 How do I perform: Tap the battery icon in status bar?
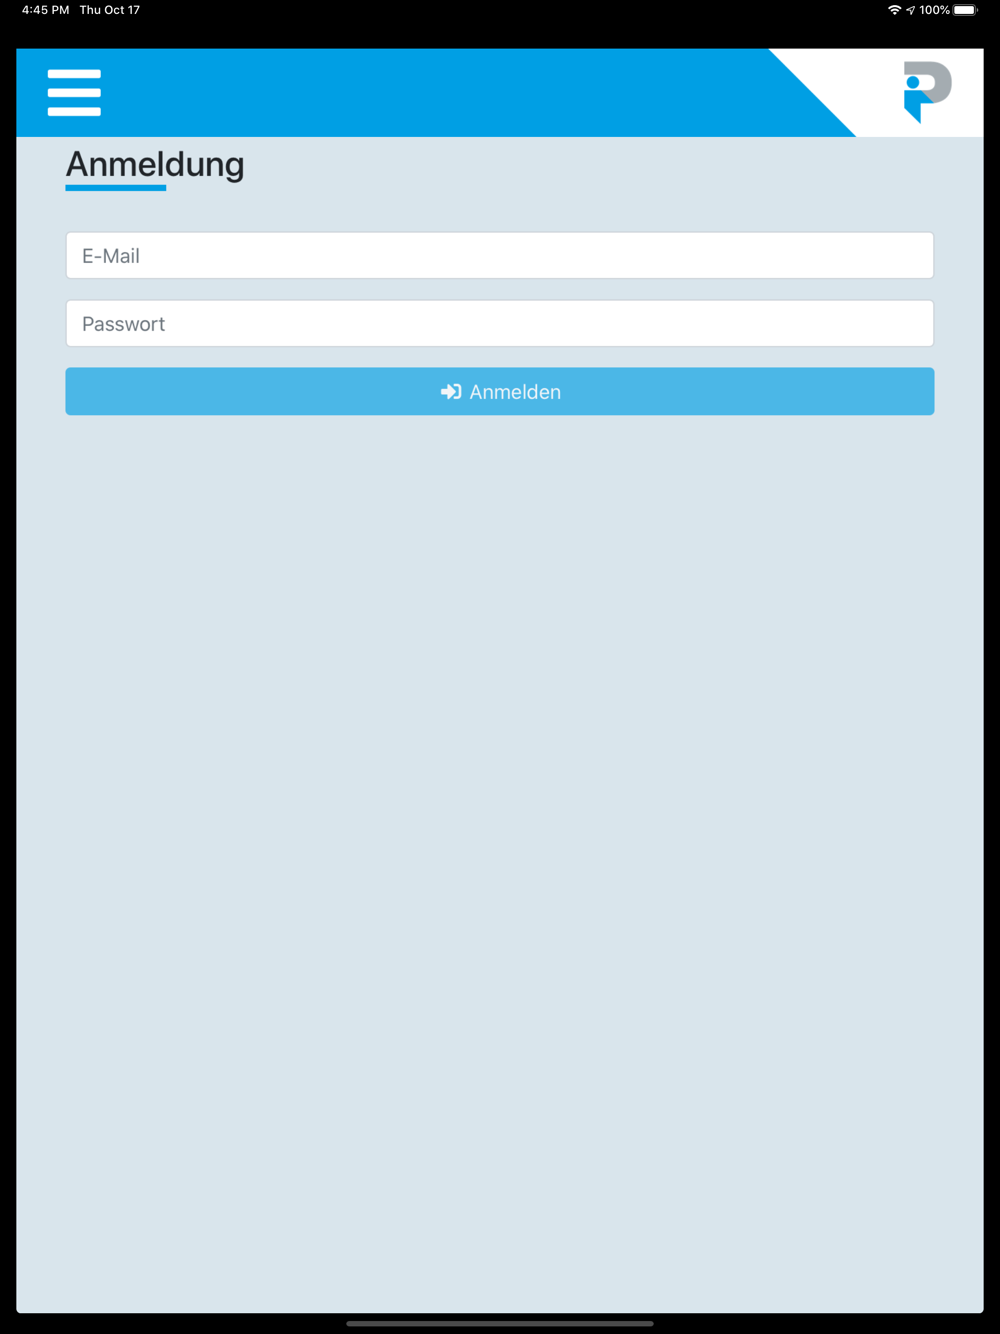tap(965, 10)
